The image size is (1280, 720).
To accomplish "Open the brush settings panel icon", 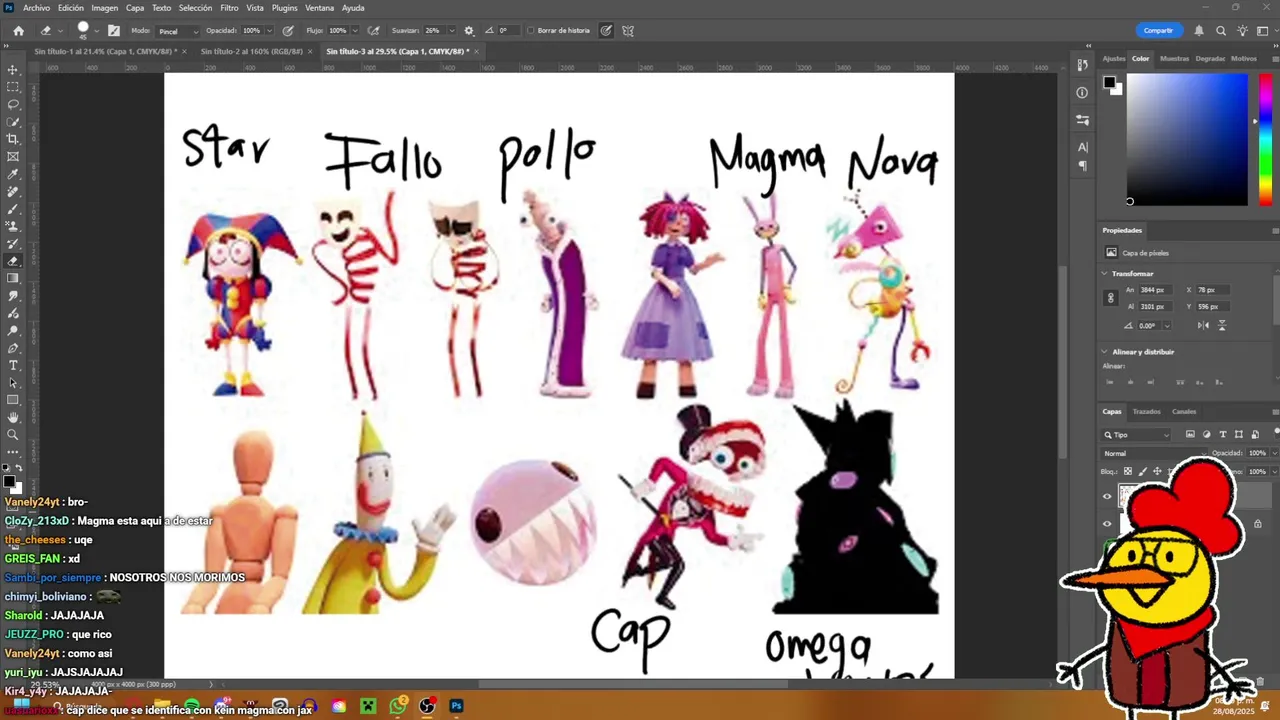I will point(114,31).
